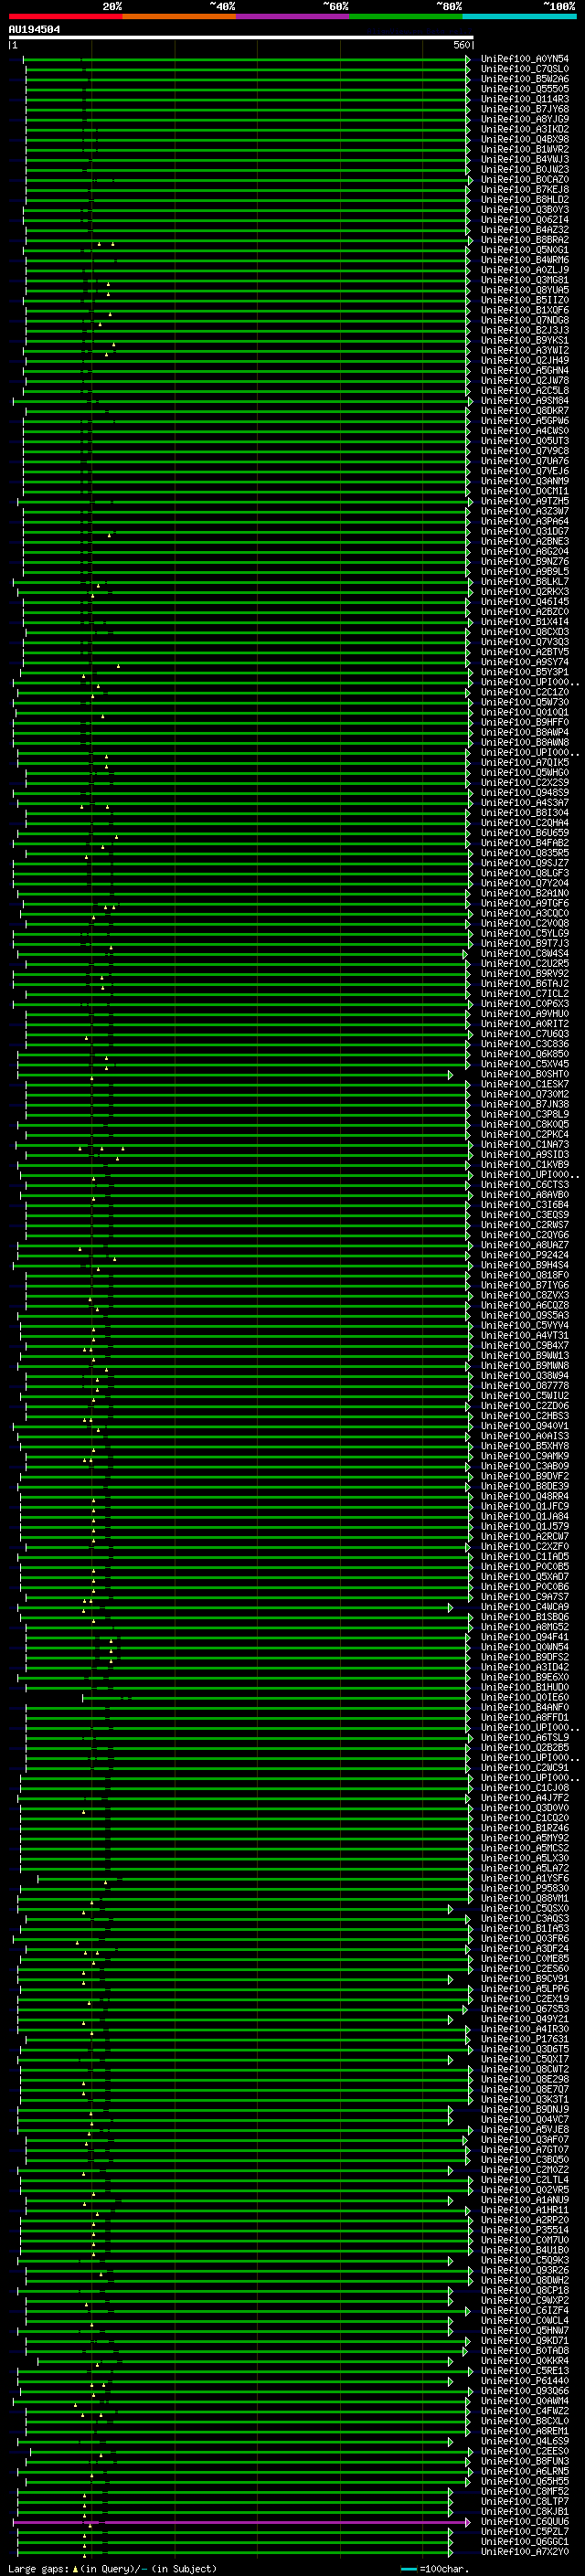Select hit UniRef100_C5WIU2
585x2576 pixels.
pos(525,1396)
